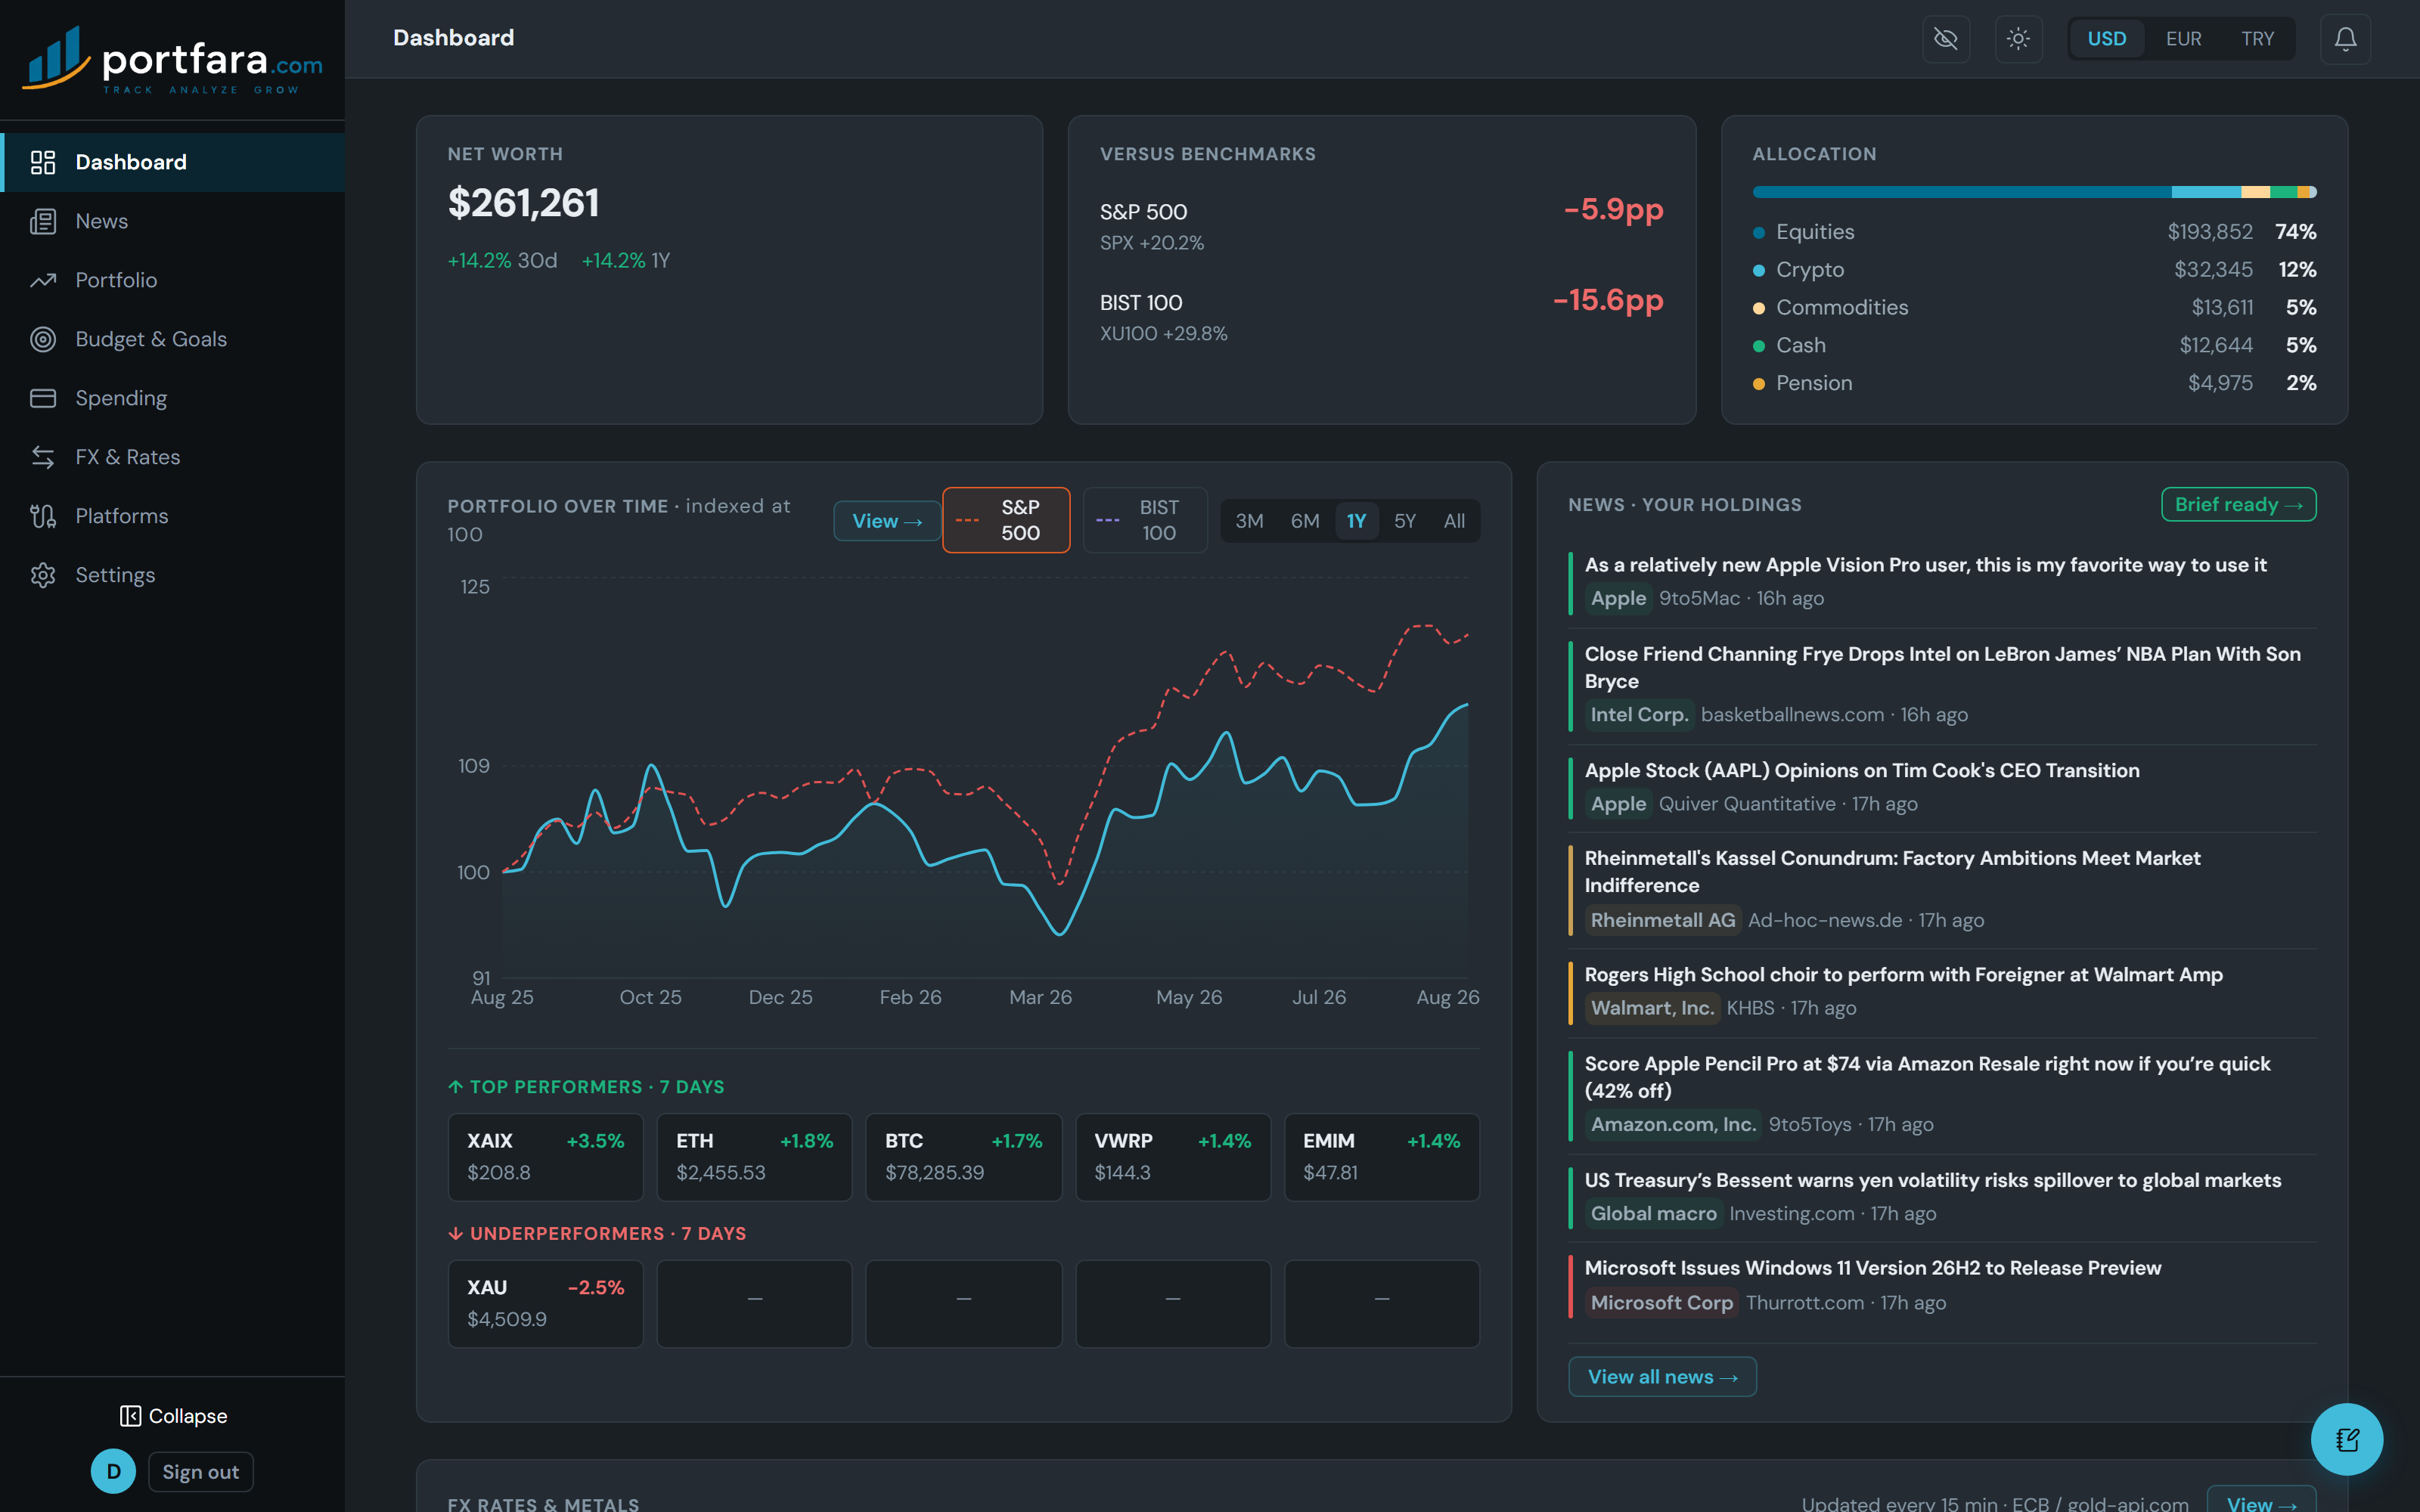Click the View button in FX Rates & Metals

(2261, 1501)
